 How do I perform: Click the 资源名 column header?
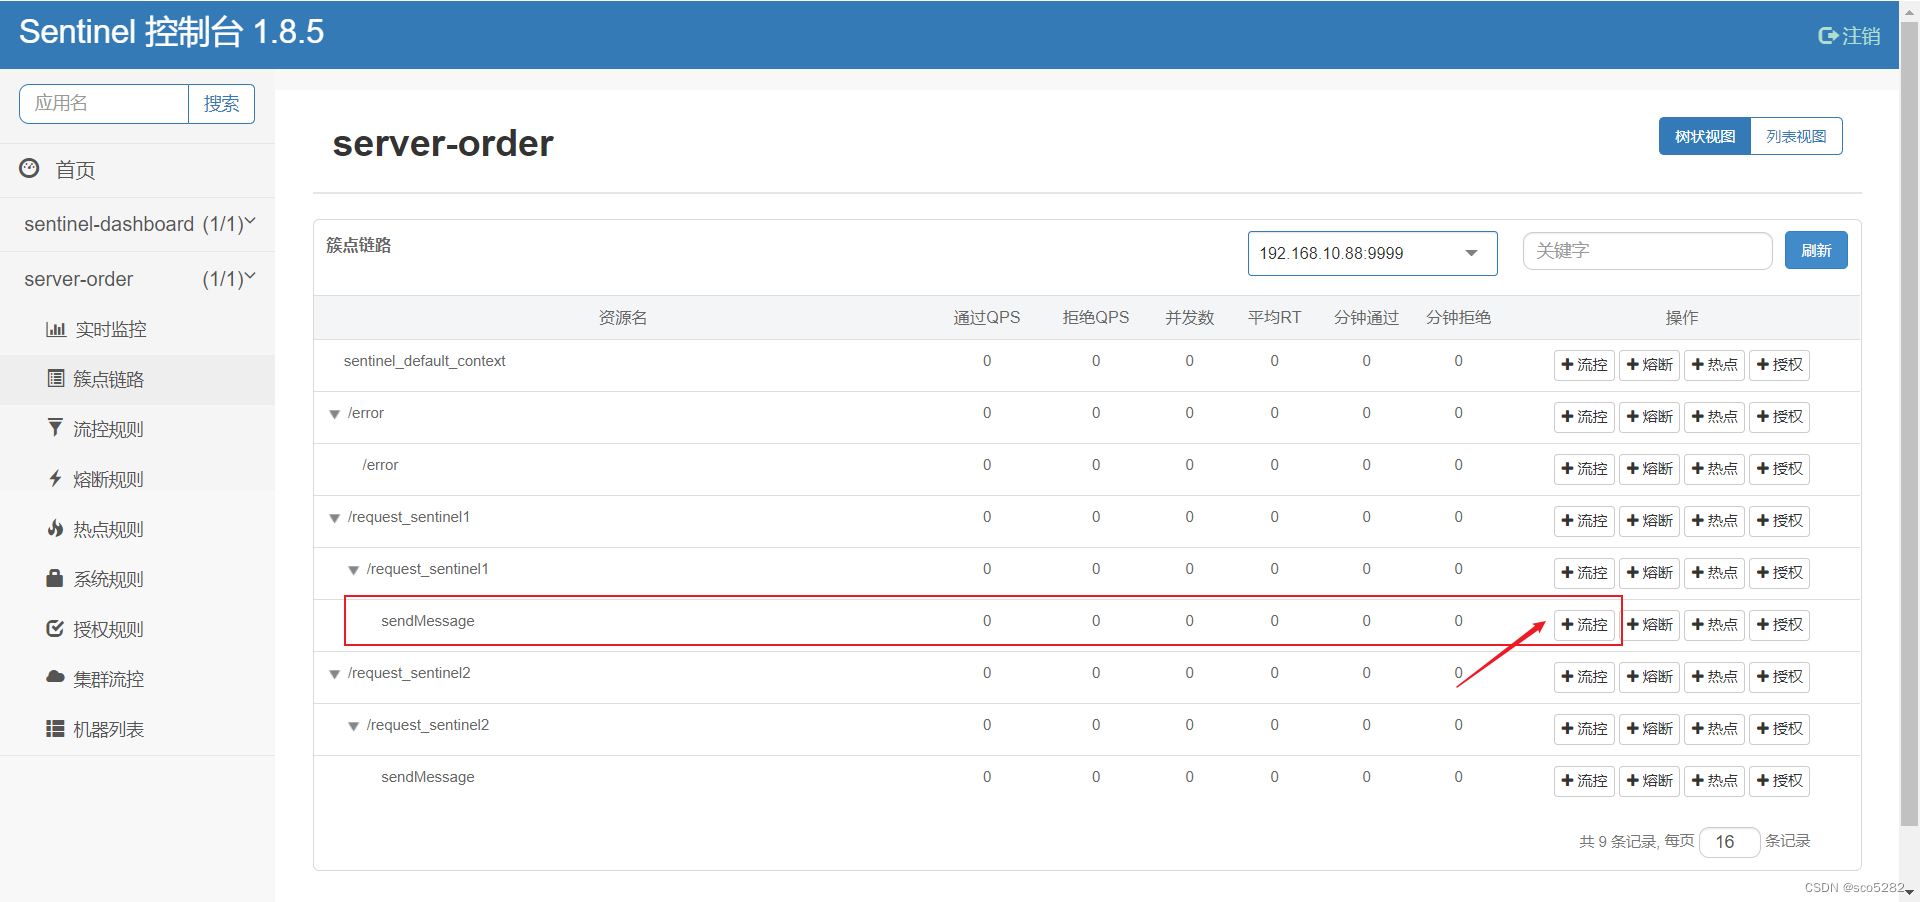point(623,318)
